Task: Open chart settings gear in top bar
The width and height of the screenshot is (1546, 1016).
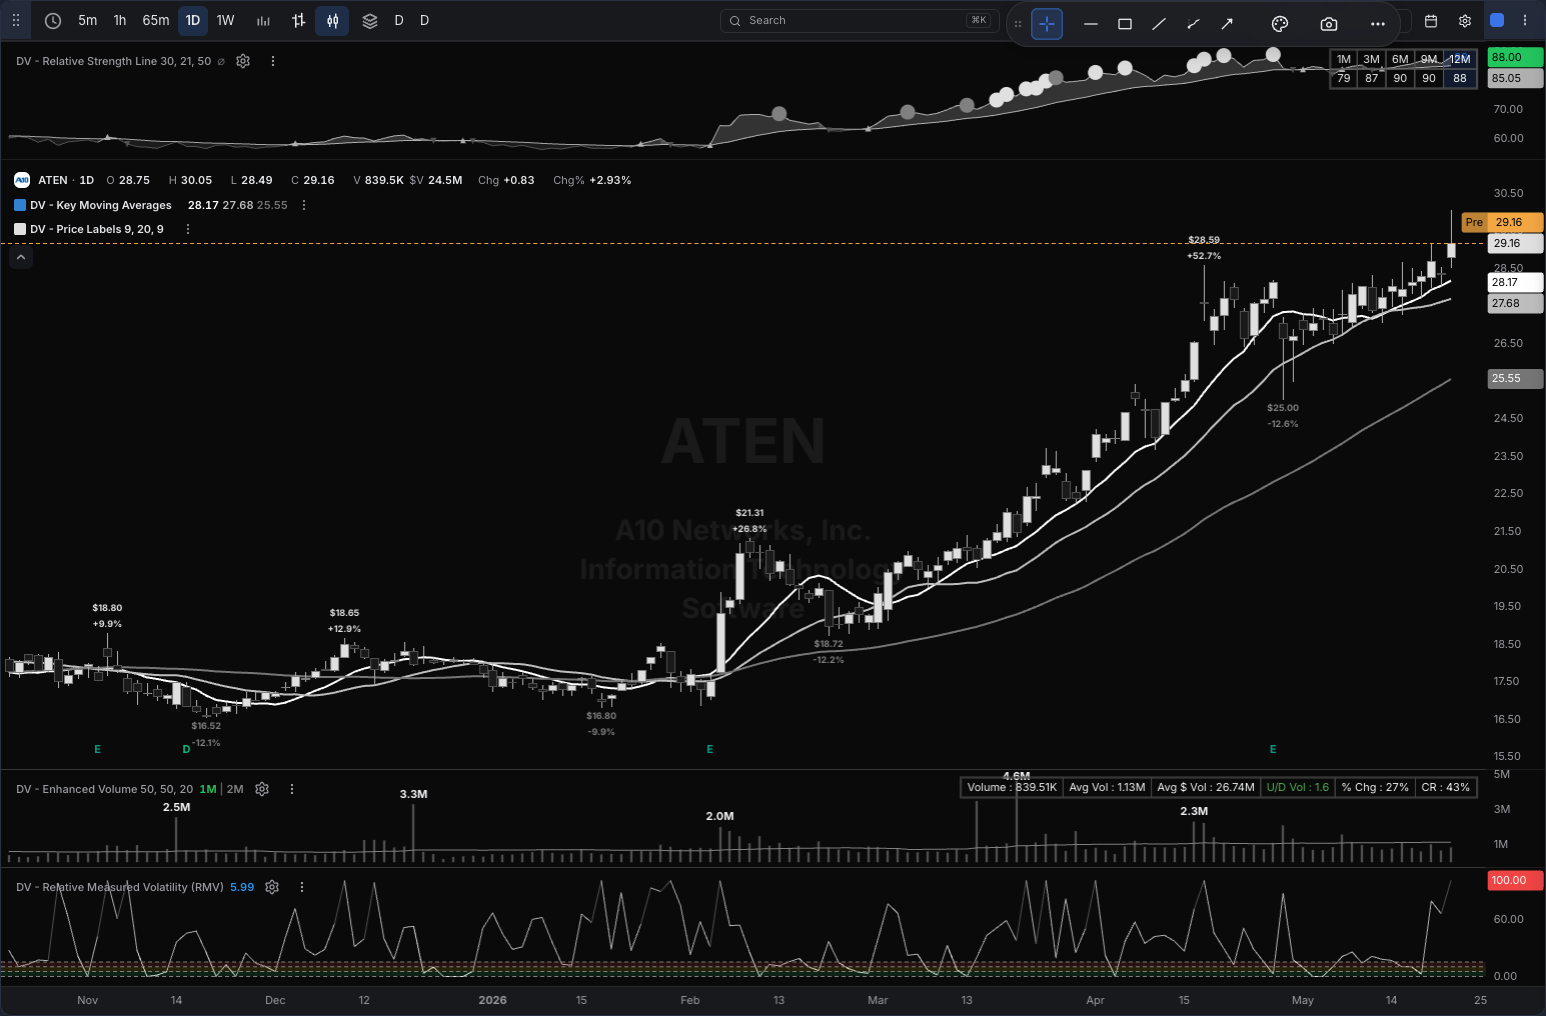Action: pyautogui.click(x=1465, y=20)
